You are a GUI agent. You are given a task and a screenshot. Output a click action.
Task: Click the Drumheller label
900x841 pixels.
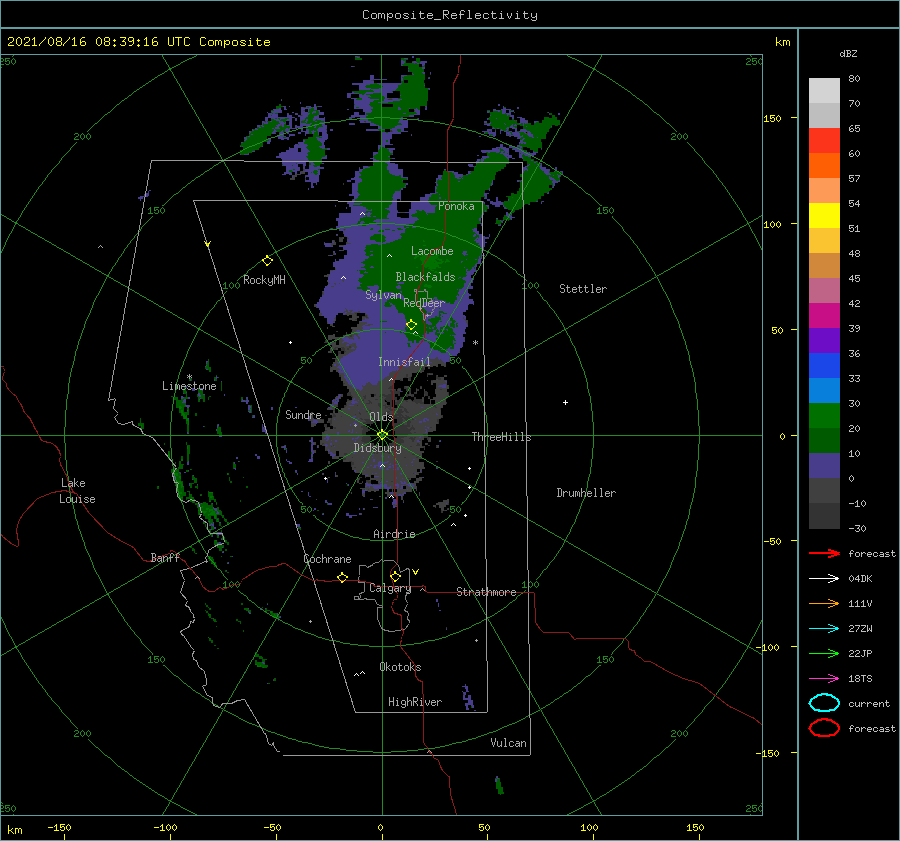tap(586, 493)
